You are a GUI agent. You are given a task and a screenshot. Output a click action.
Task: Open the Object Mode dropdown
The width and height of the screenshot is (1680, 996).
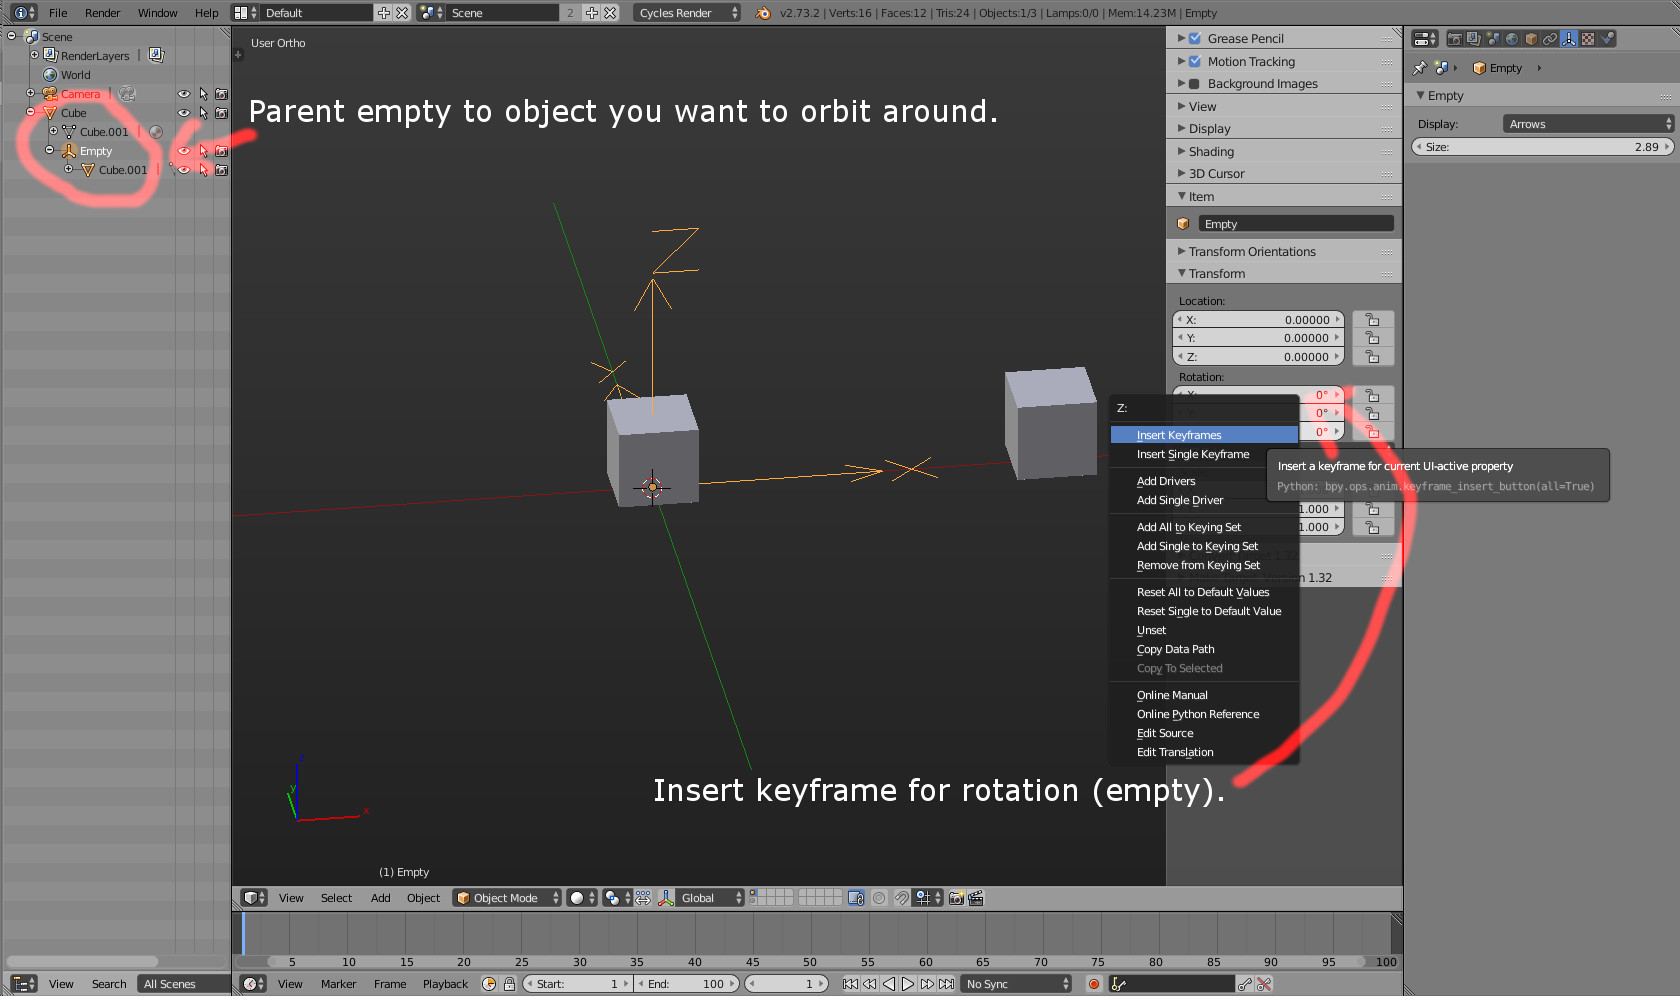tap(507, 898)
